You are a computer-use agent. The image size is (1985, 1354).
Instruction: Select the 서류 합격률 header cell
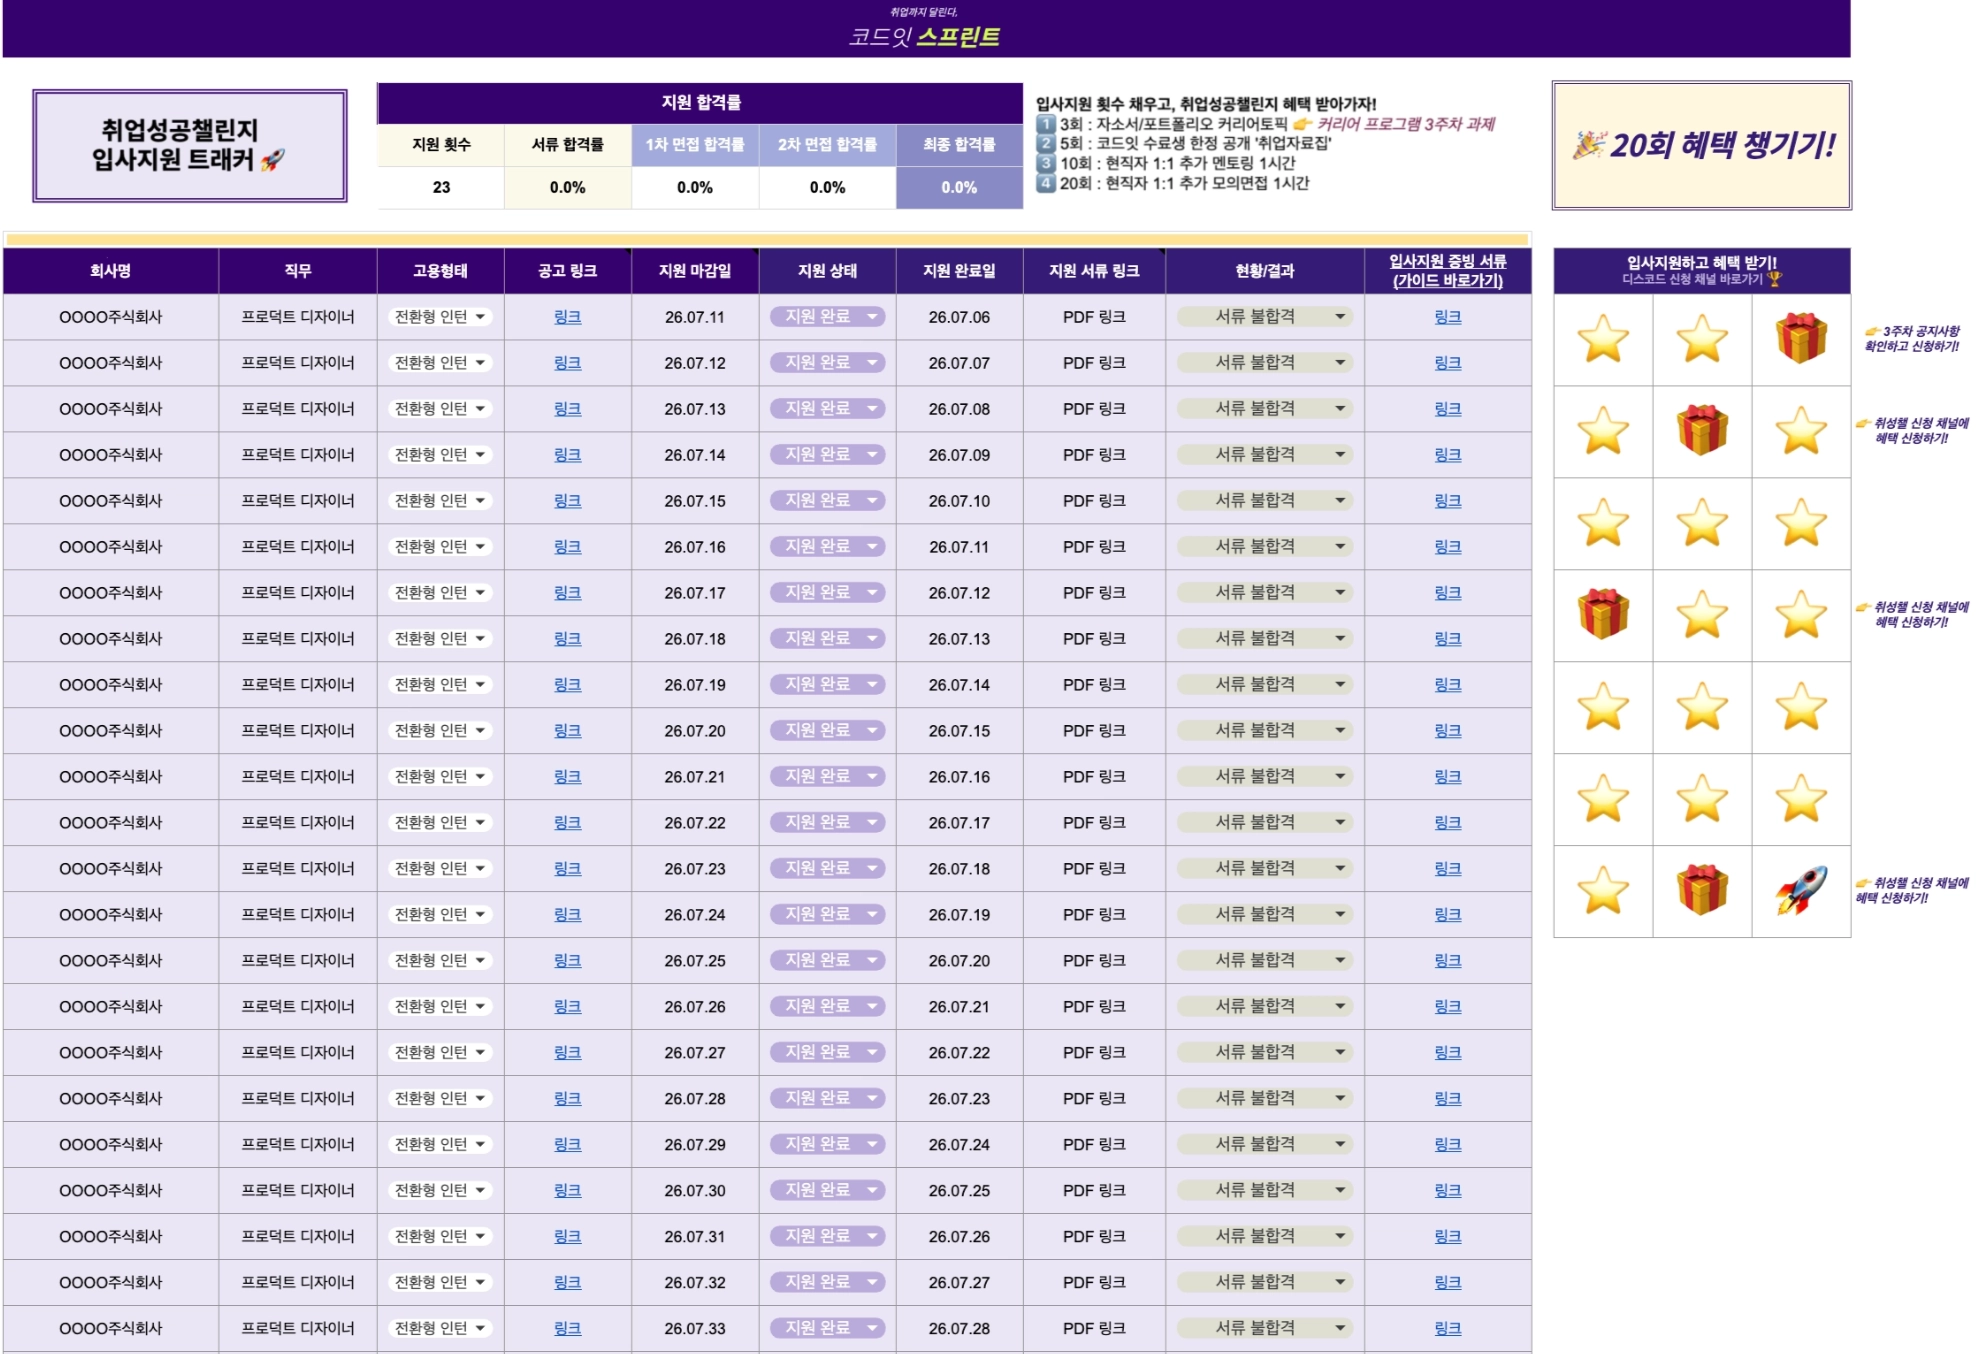[567, 145]
